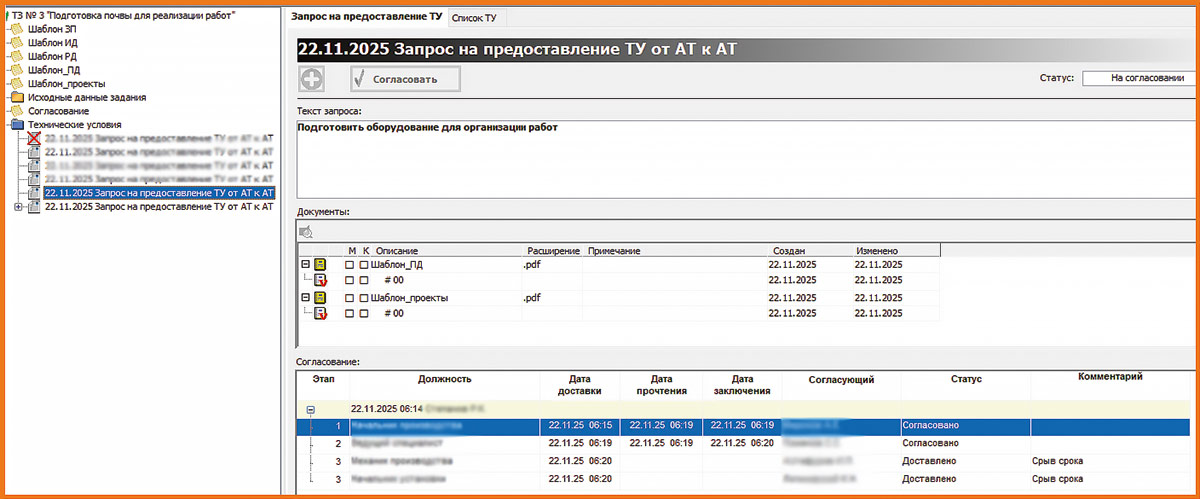
Task: Tick the K checkbox for Шаблон_проекты
Action: click(x=364, y=298)
